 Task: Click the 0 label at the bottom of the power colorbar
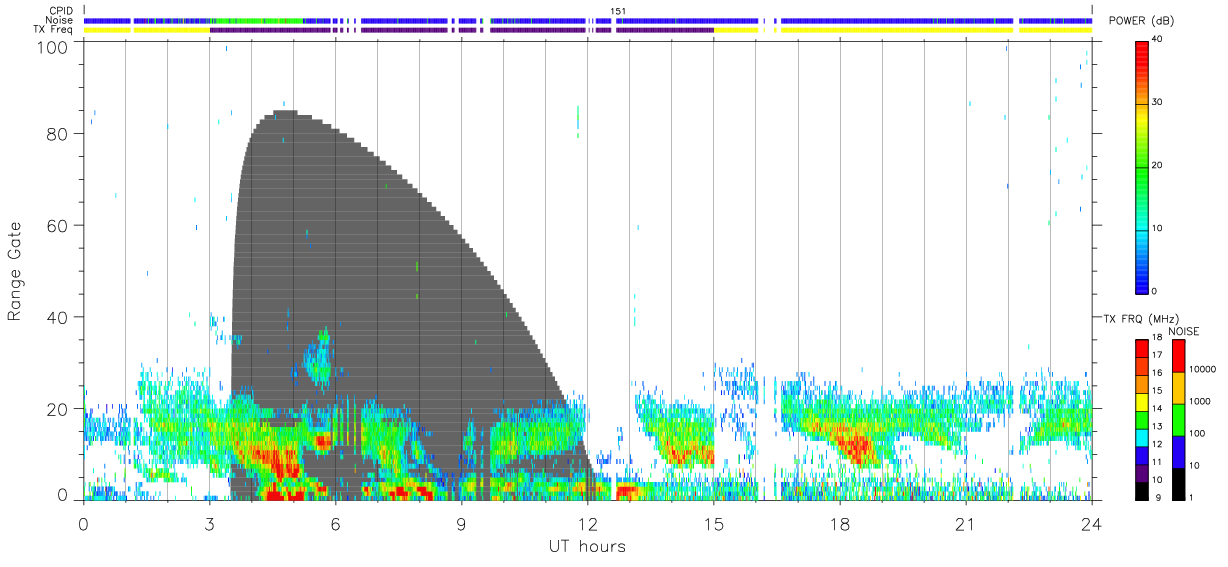tap(1155, 291)
